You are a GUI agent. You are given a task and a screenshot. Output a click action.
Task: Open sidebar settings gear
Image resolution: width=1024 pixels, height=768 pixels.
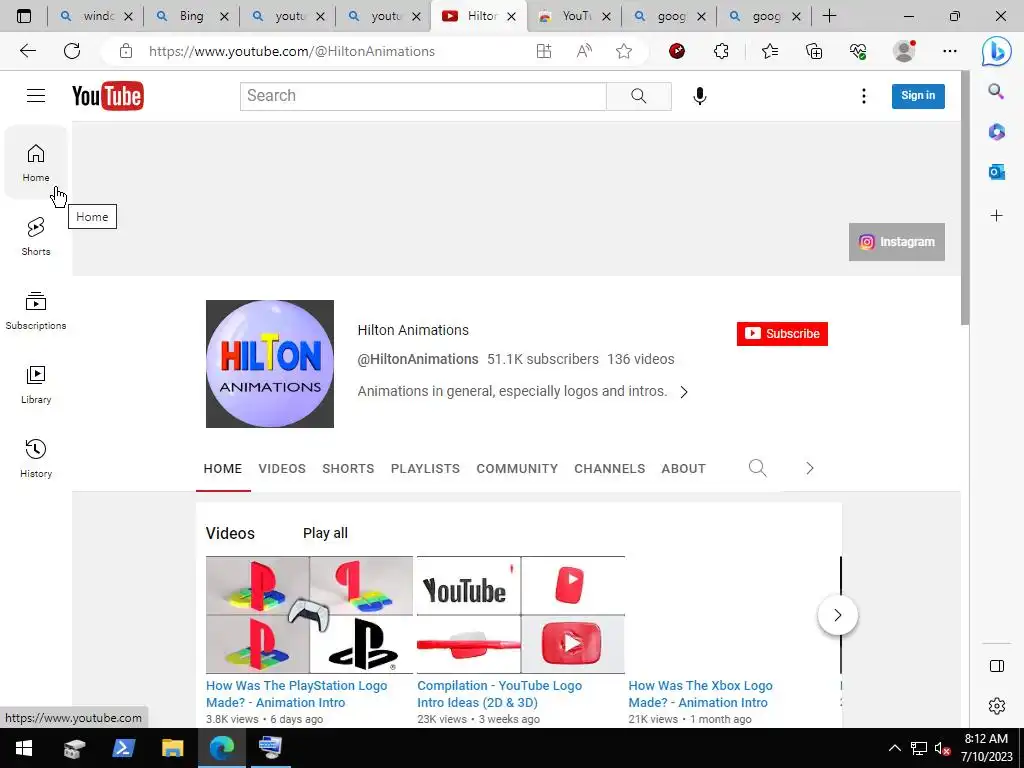(997, 706)
